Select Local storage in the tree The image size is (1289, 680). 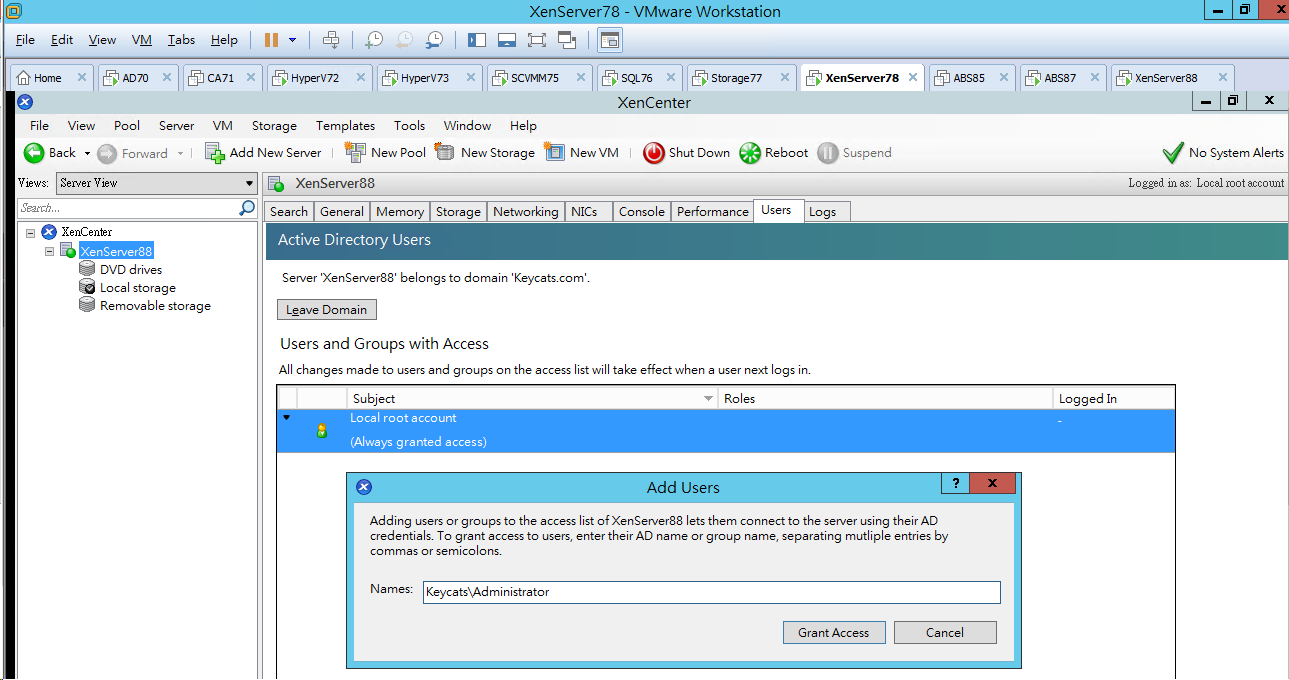(x=138, y=288)
